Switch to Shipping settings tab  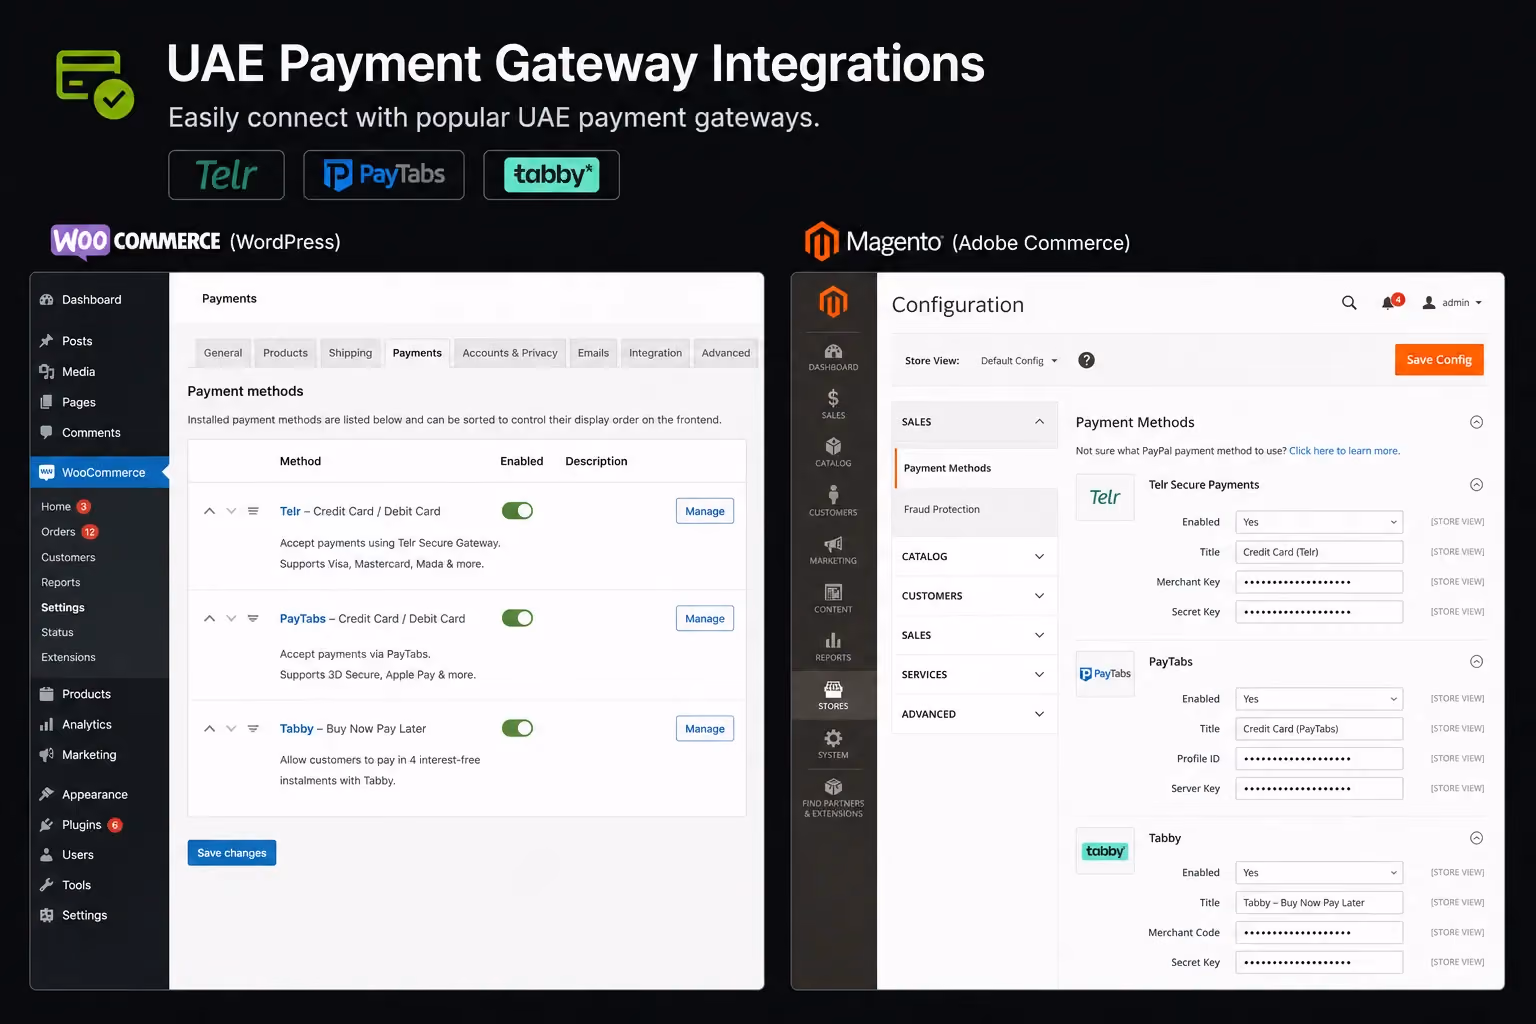[350, 353]
